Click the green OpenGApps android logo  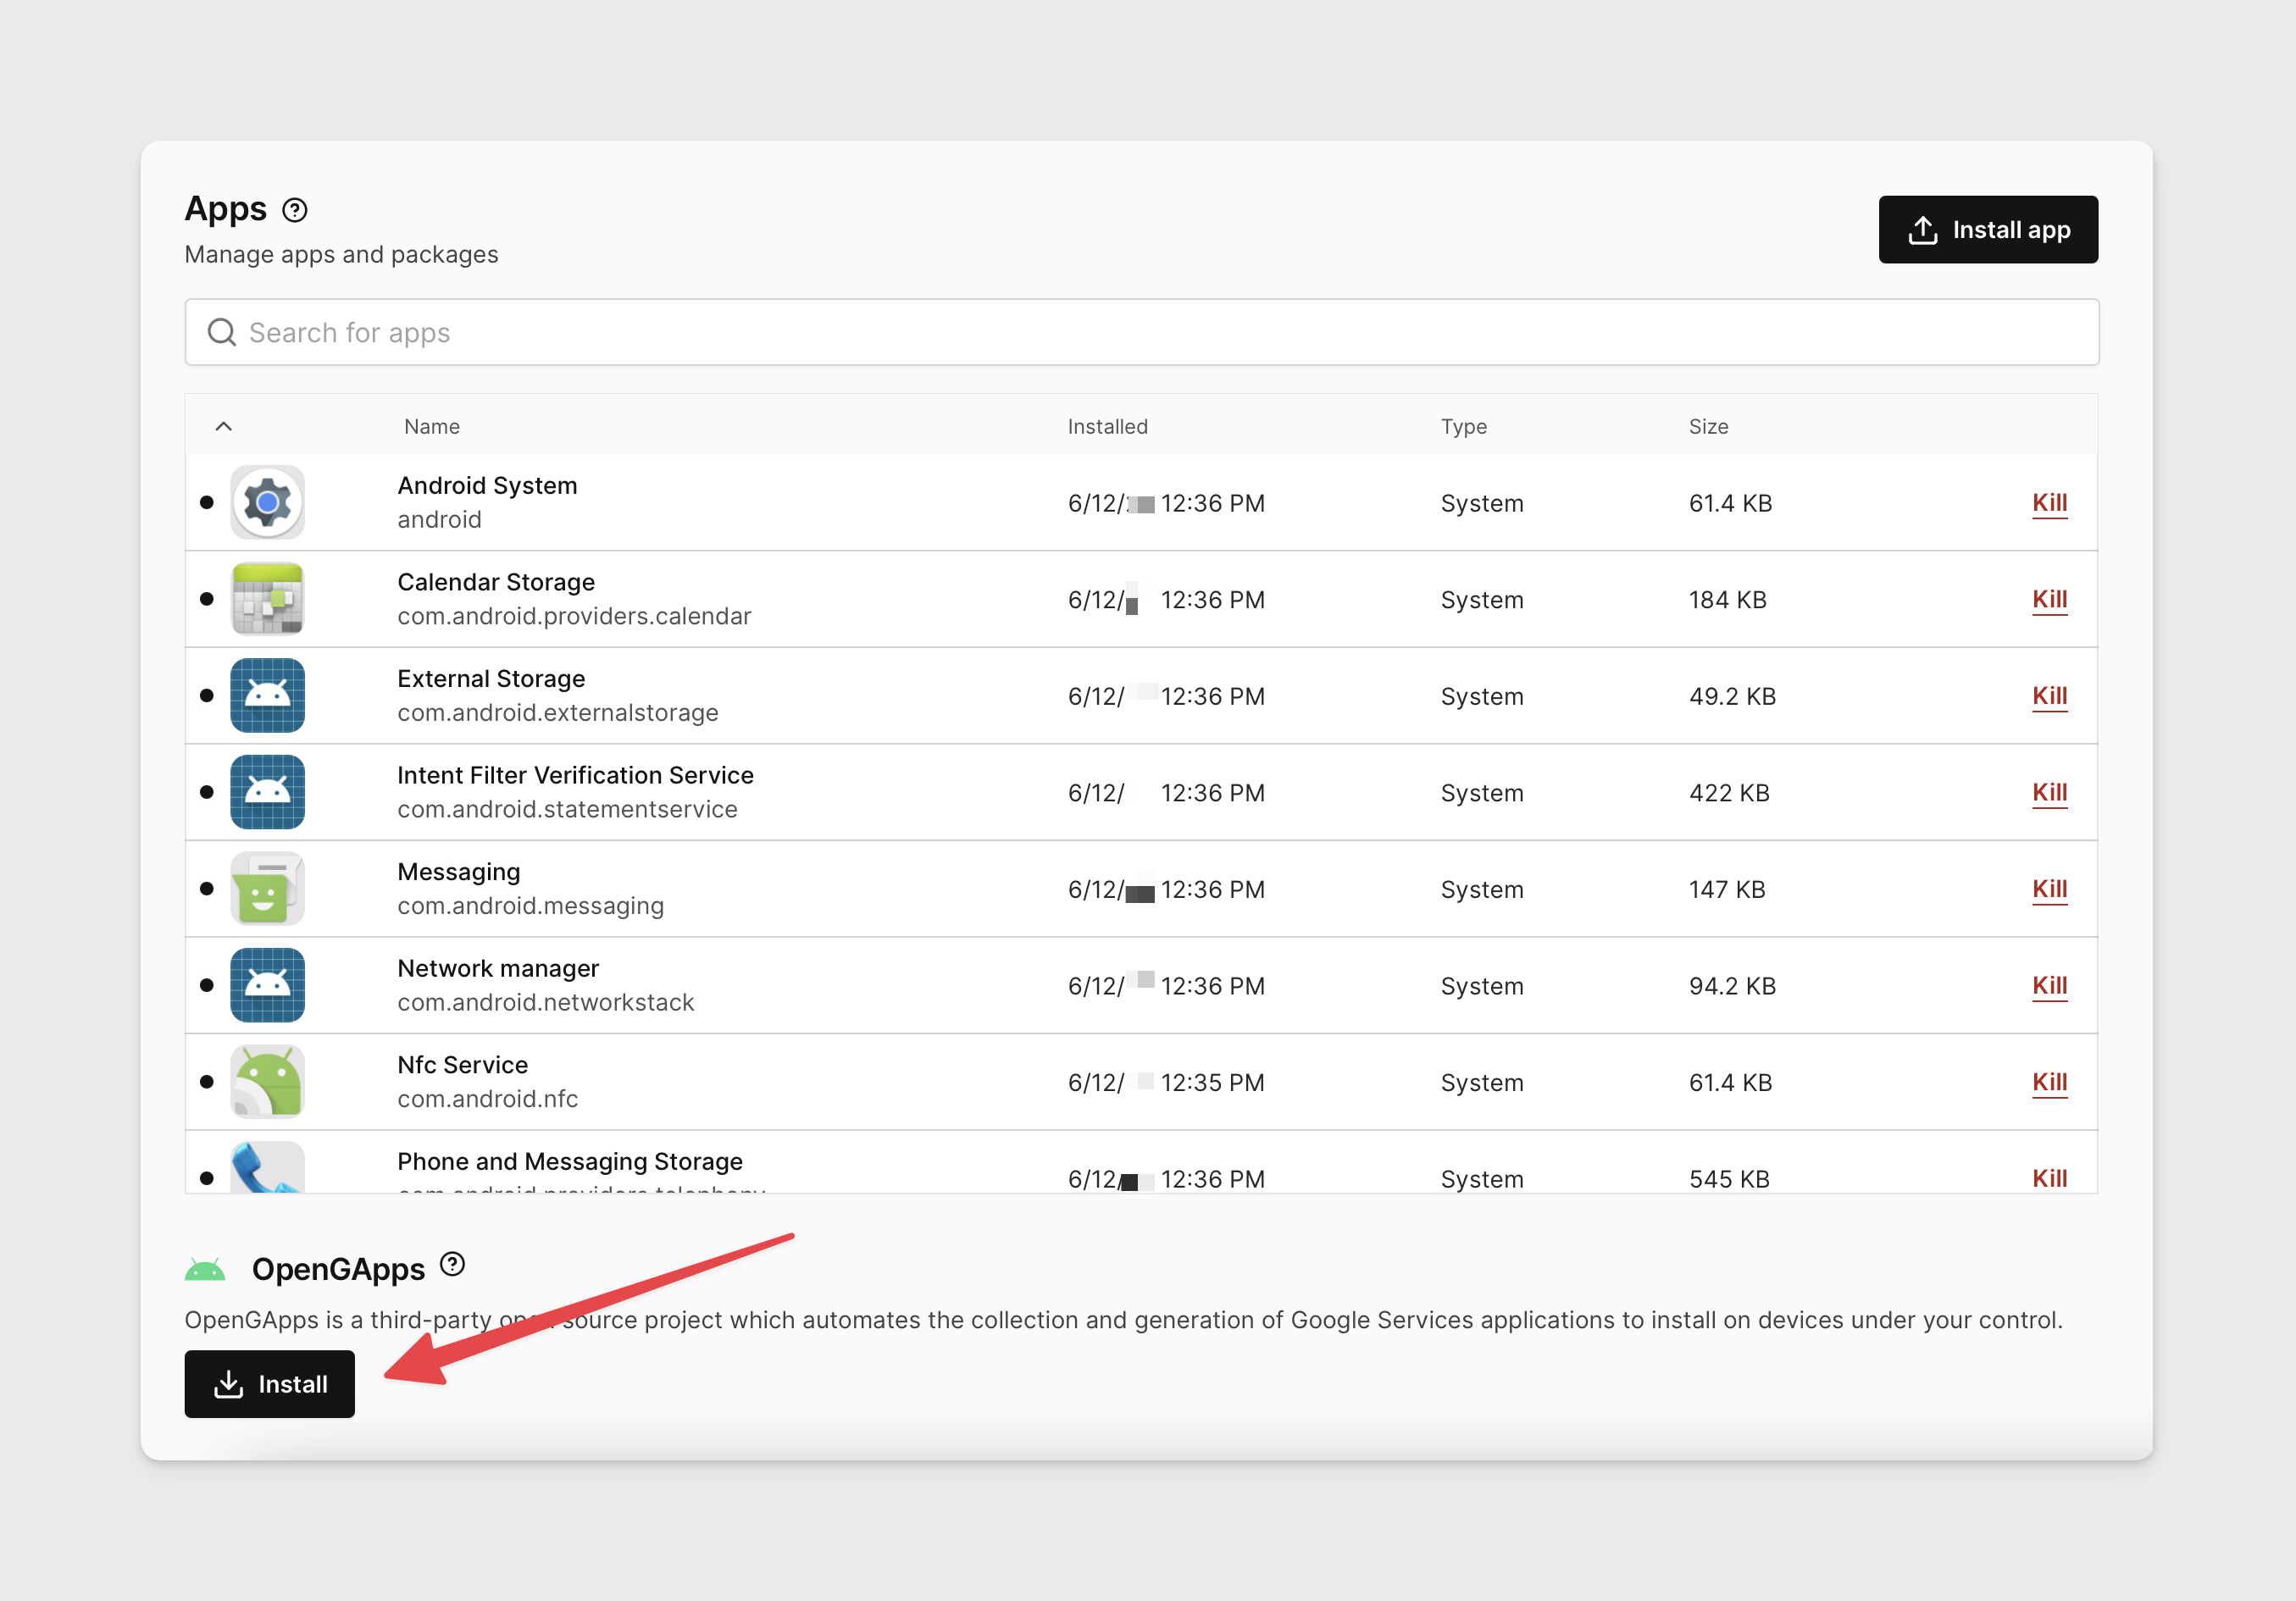[205, 1270]
